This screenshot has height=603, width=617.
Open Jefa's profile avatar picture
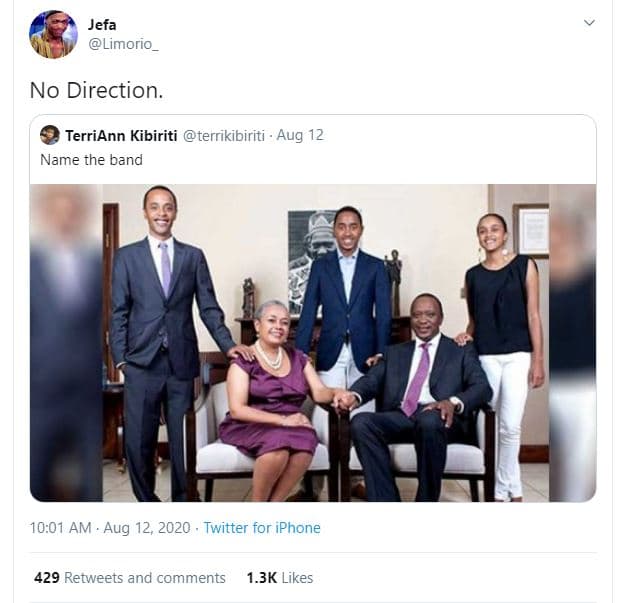coord(53,34)
